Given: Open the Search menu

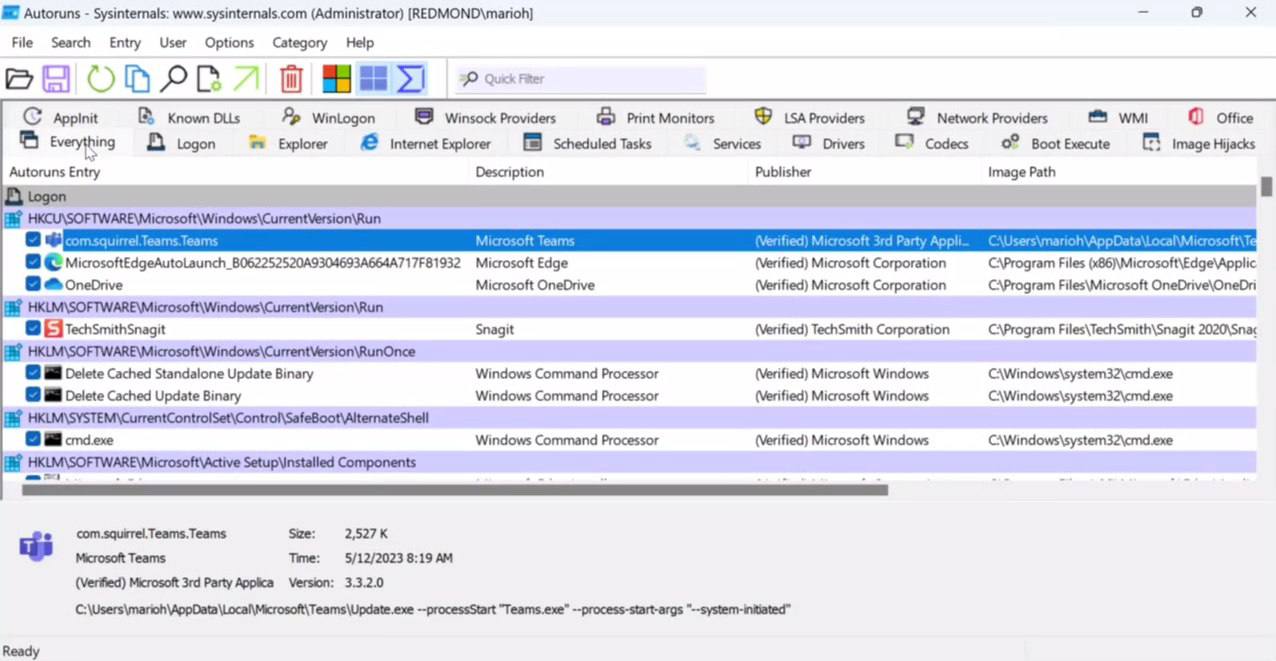Looking at the screenshot, I should (x=71, y=42).
